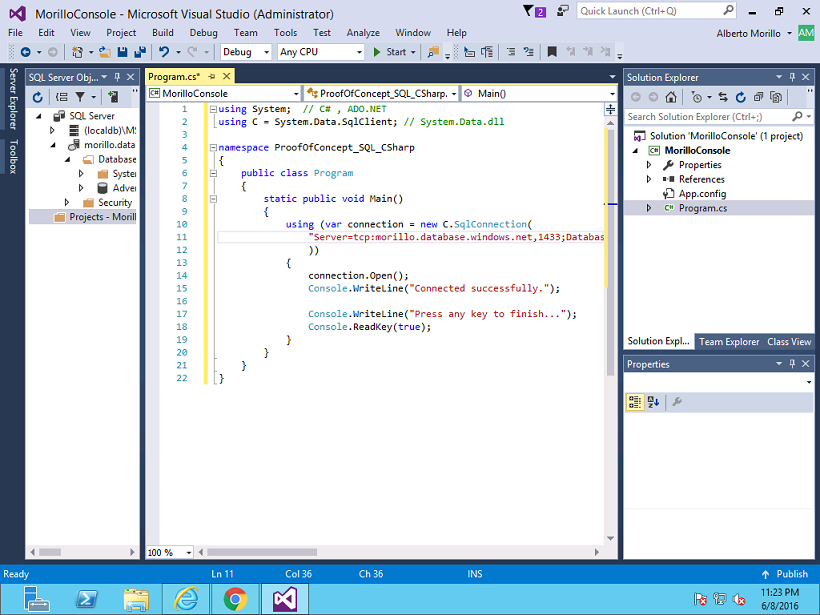The image size is (820, 615).
Task: Click the Open File folder icon
Action: pos(105,52)
